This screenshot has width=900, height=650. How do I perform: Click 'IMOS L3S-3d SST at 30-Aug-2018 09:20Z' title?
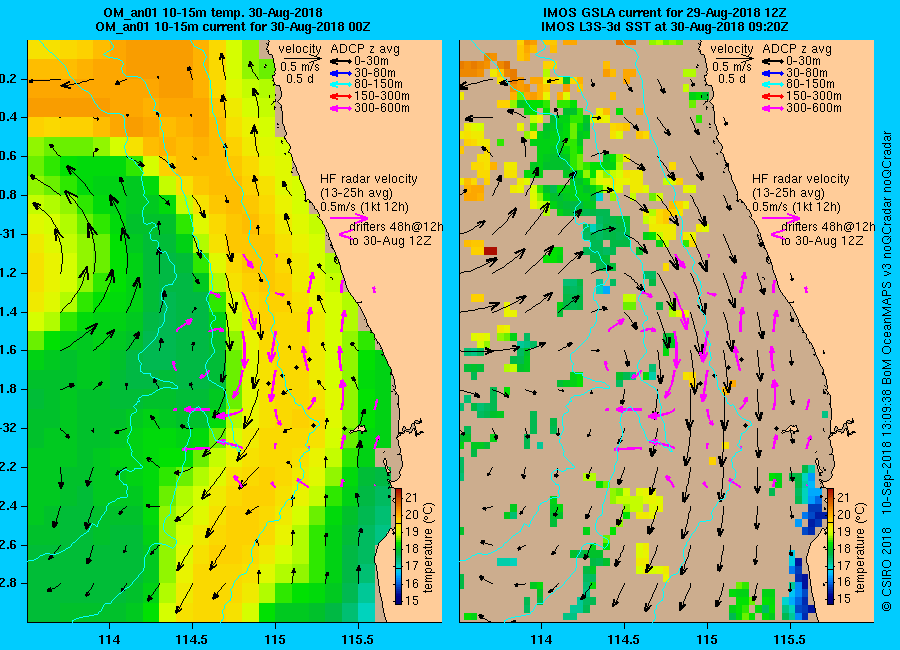coord(665,27)
